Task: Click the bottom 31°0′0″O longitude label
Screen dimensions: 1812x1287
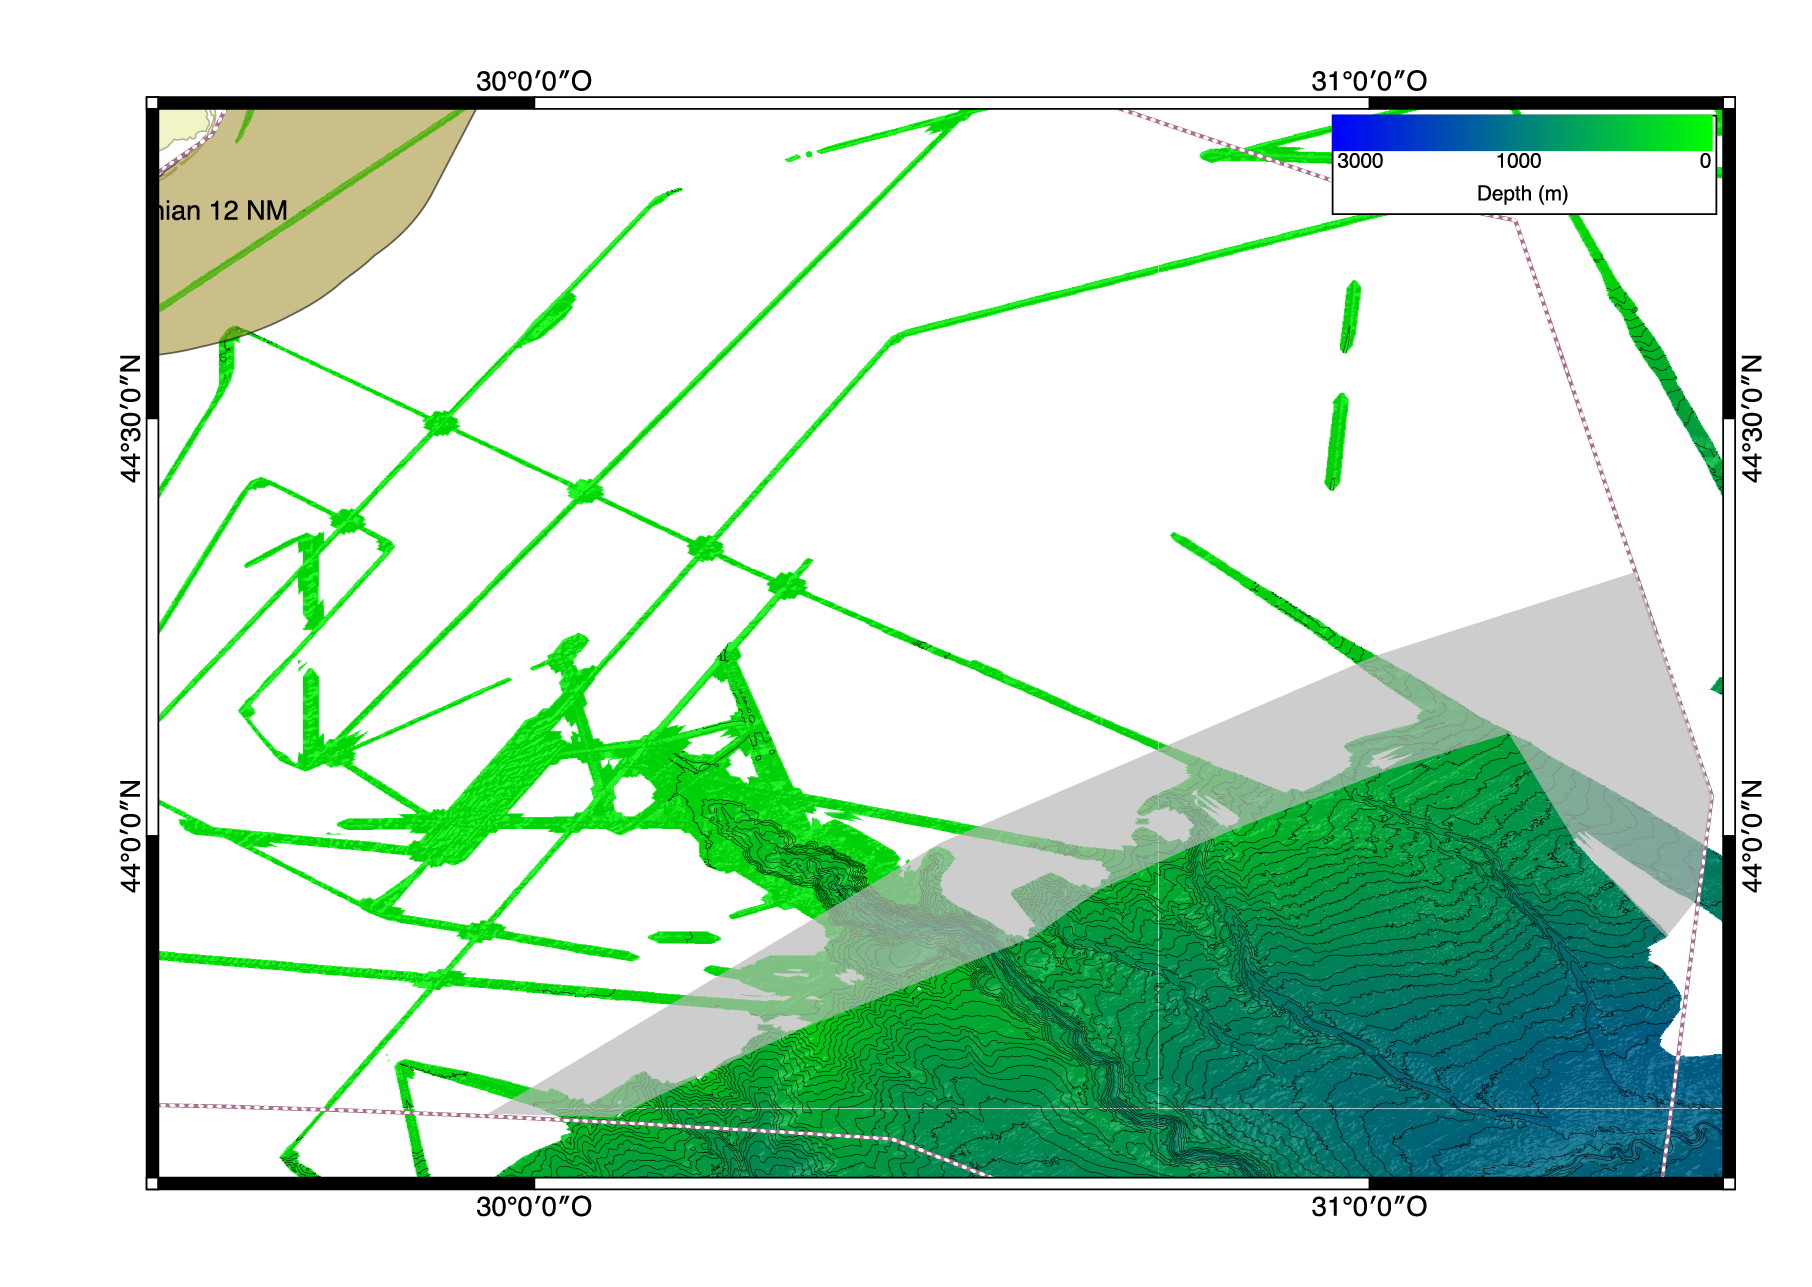Action: [1368, 1208]
